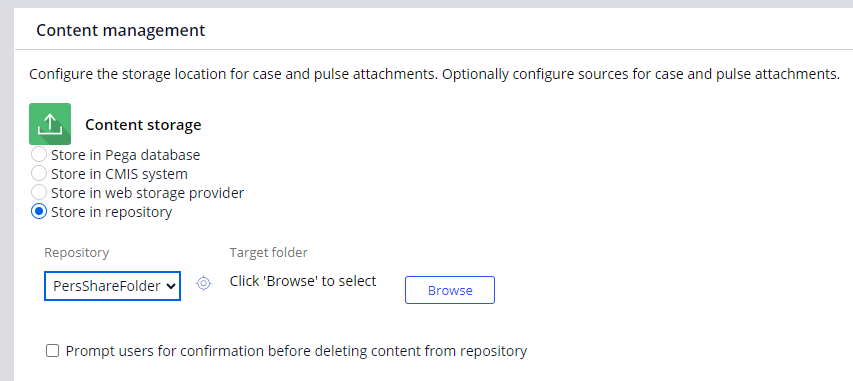Click the Content storage heading text
This screenshot has width=853, height=381.
click(143, 125)
